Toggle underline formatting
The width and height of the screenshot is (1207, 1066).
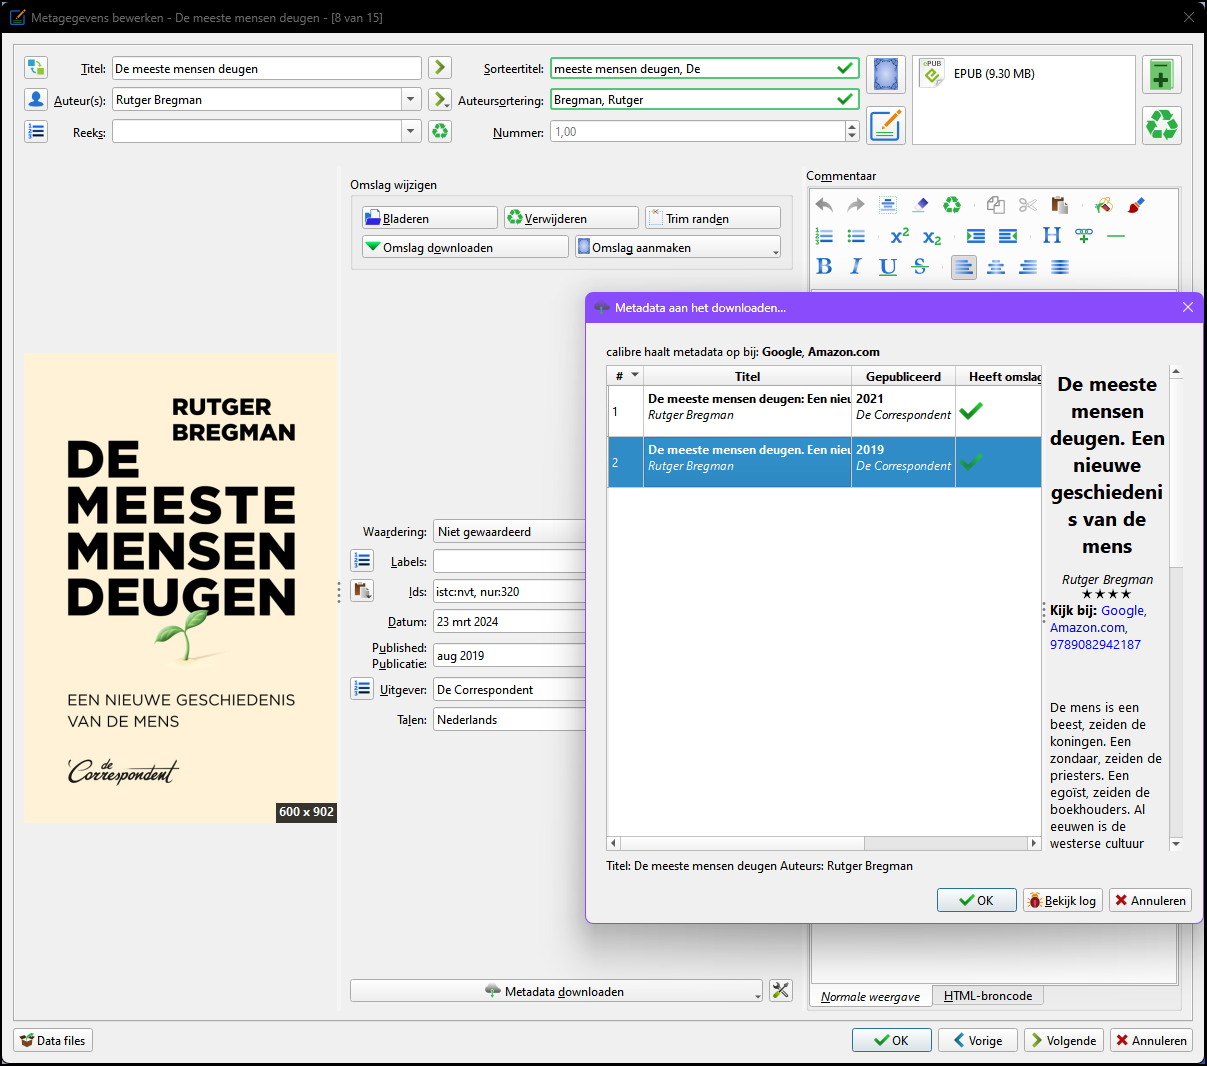tap(888, 267)
